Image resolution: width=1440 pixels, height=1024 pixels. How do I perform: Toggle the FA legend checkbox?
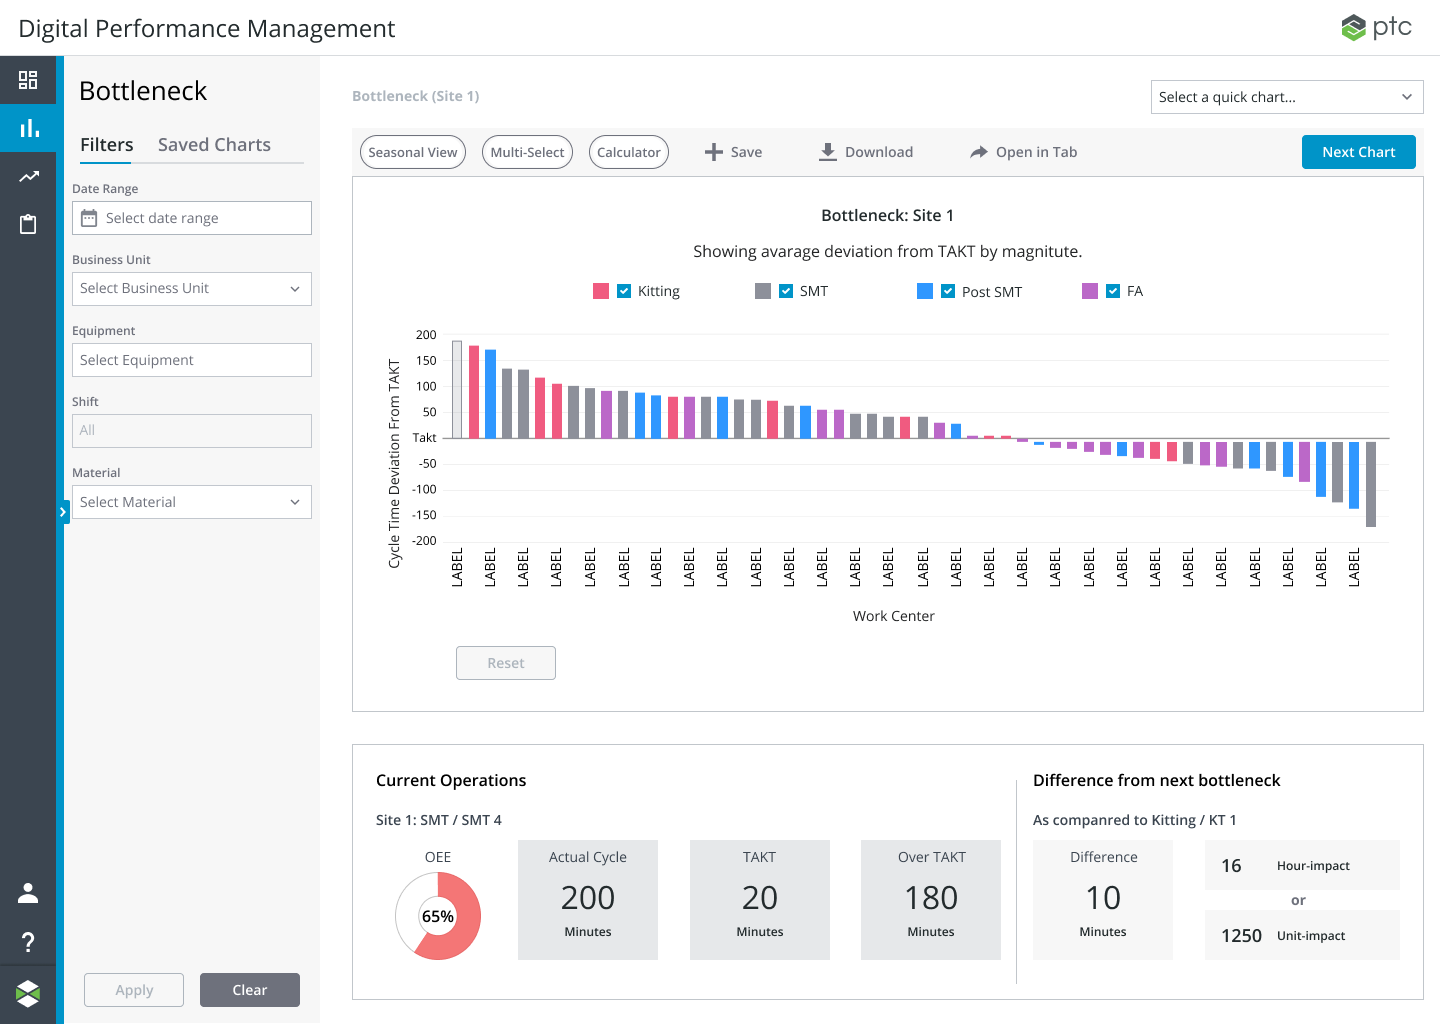1113,291
